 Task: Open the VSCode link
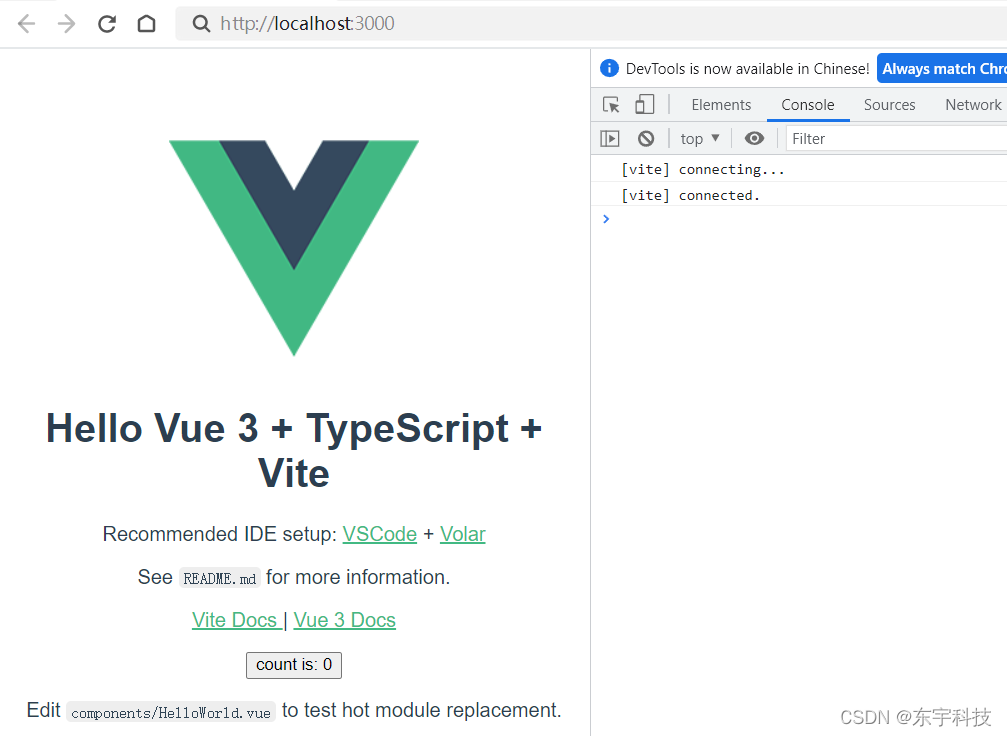pos(380,534)
